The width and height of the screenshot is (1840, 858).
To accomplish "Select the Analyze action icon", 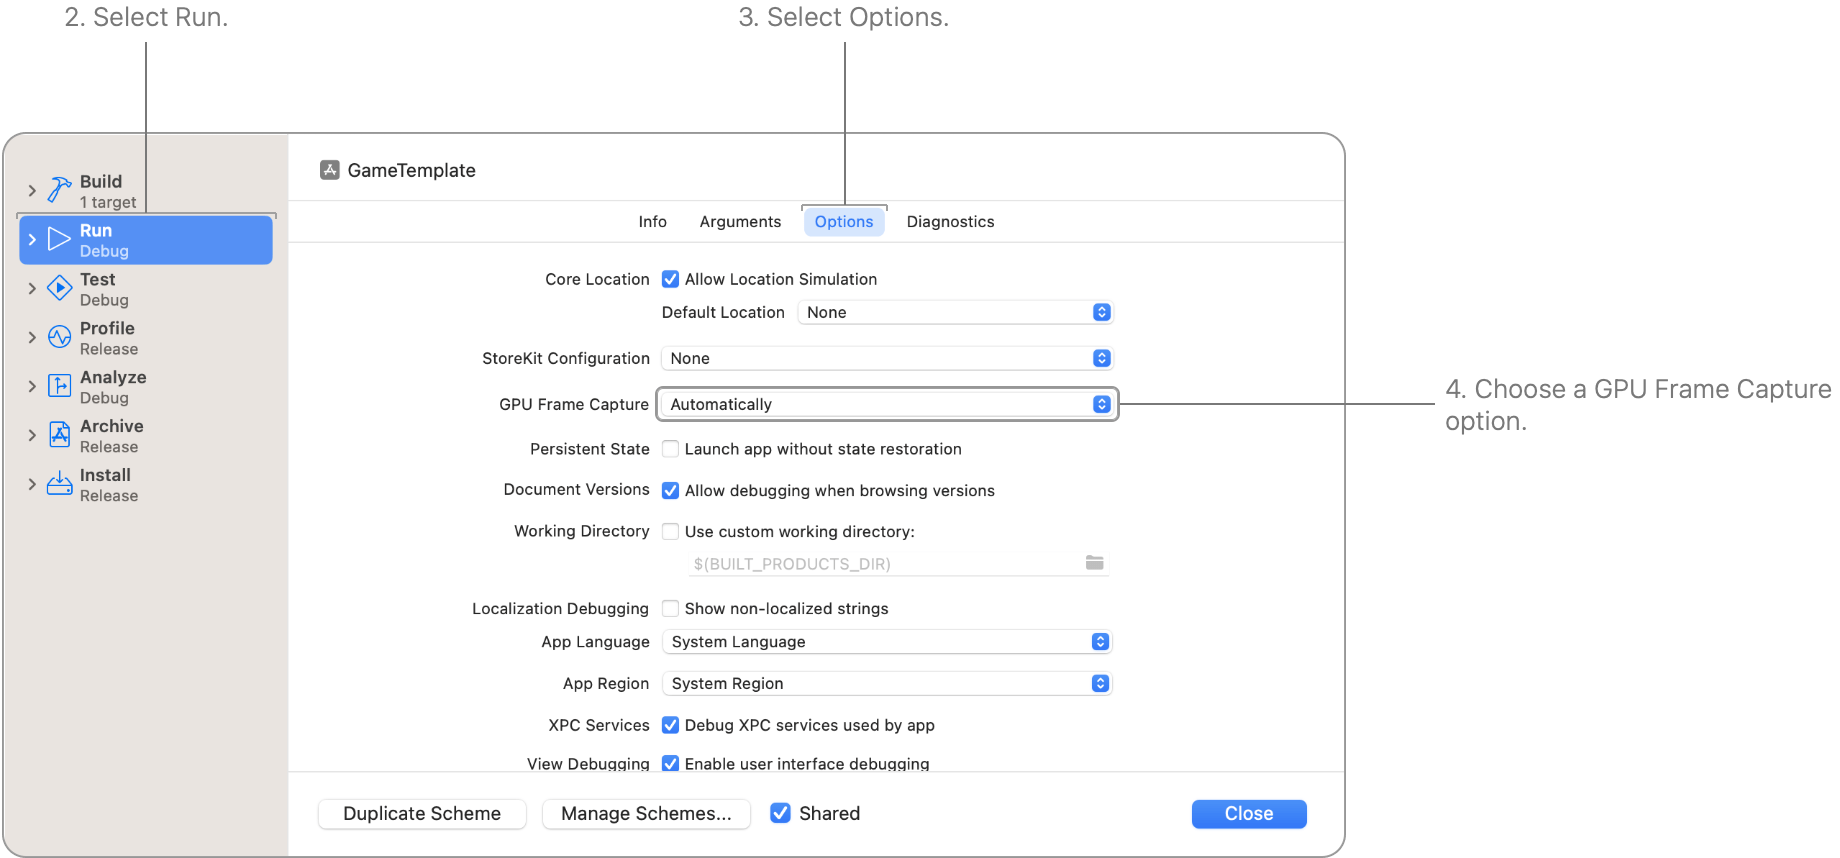I will click(58, 385).
